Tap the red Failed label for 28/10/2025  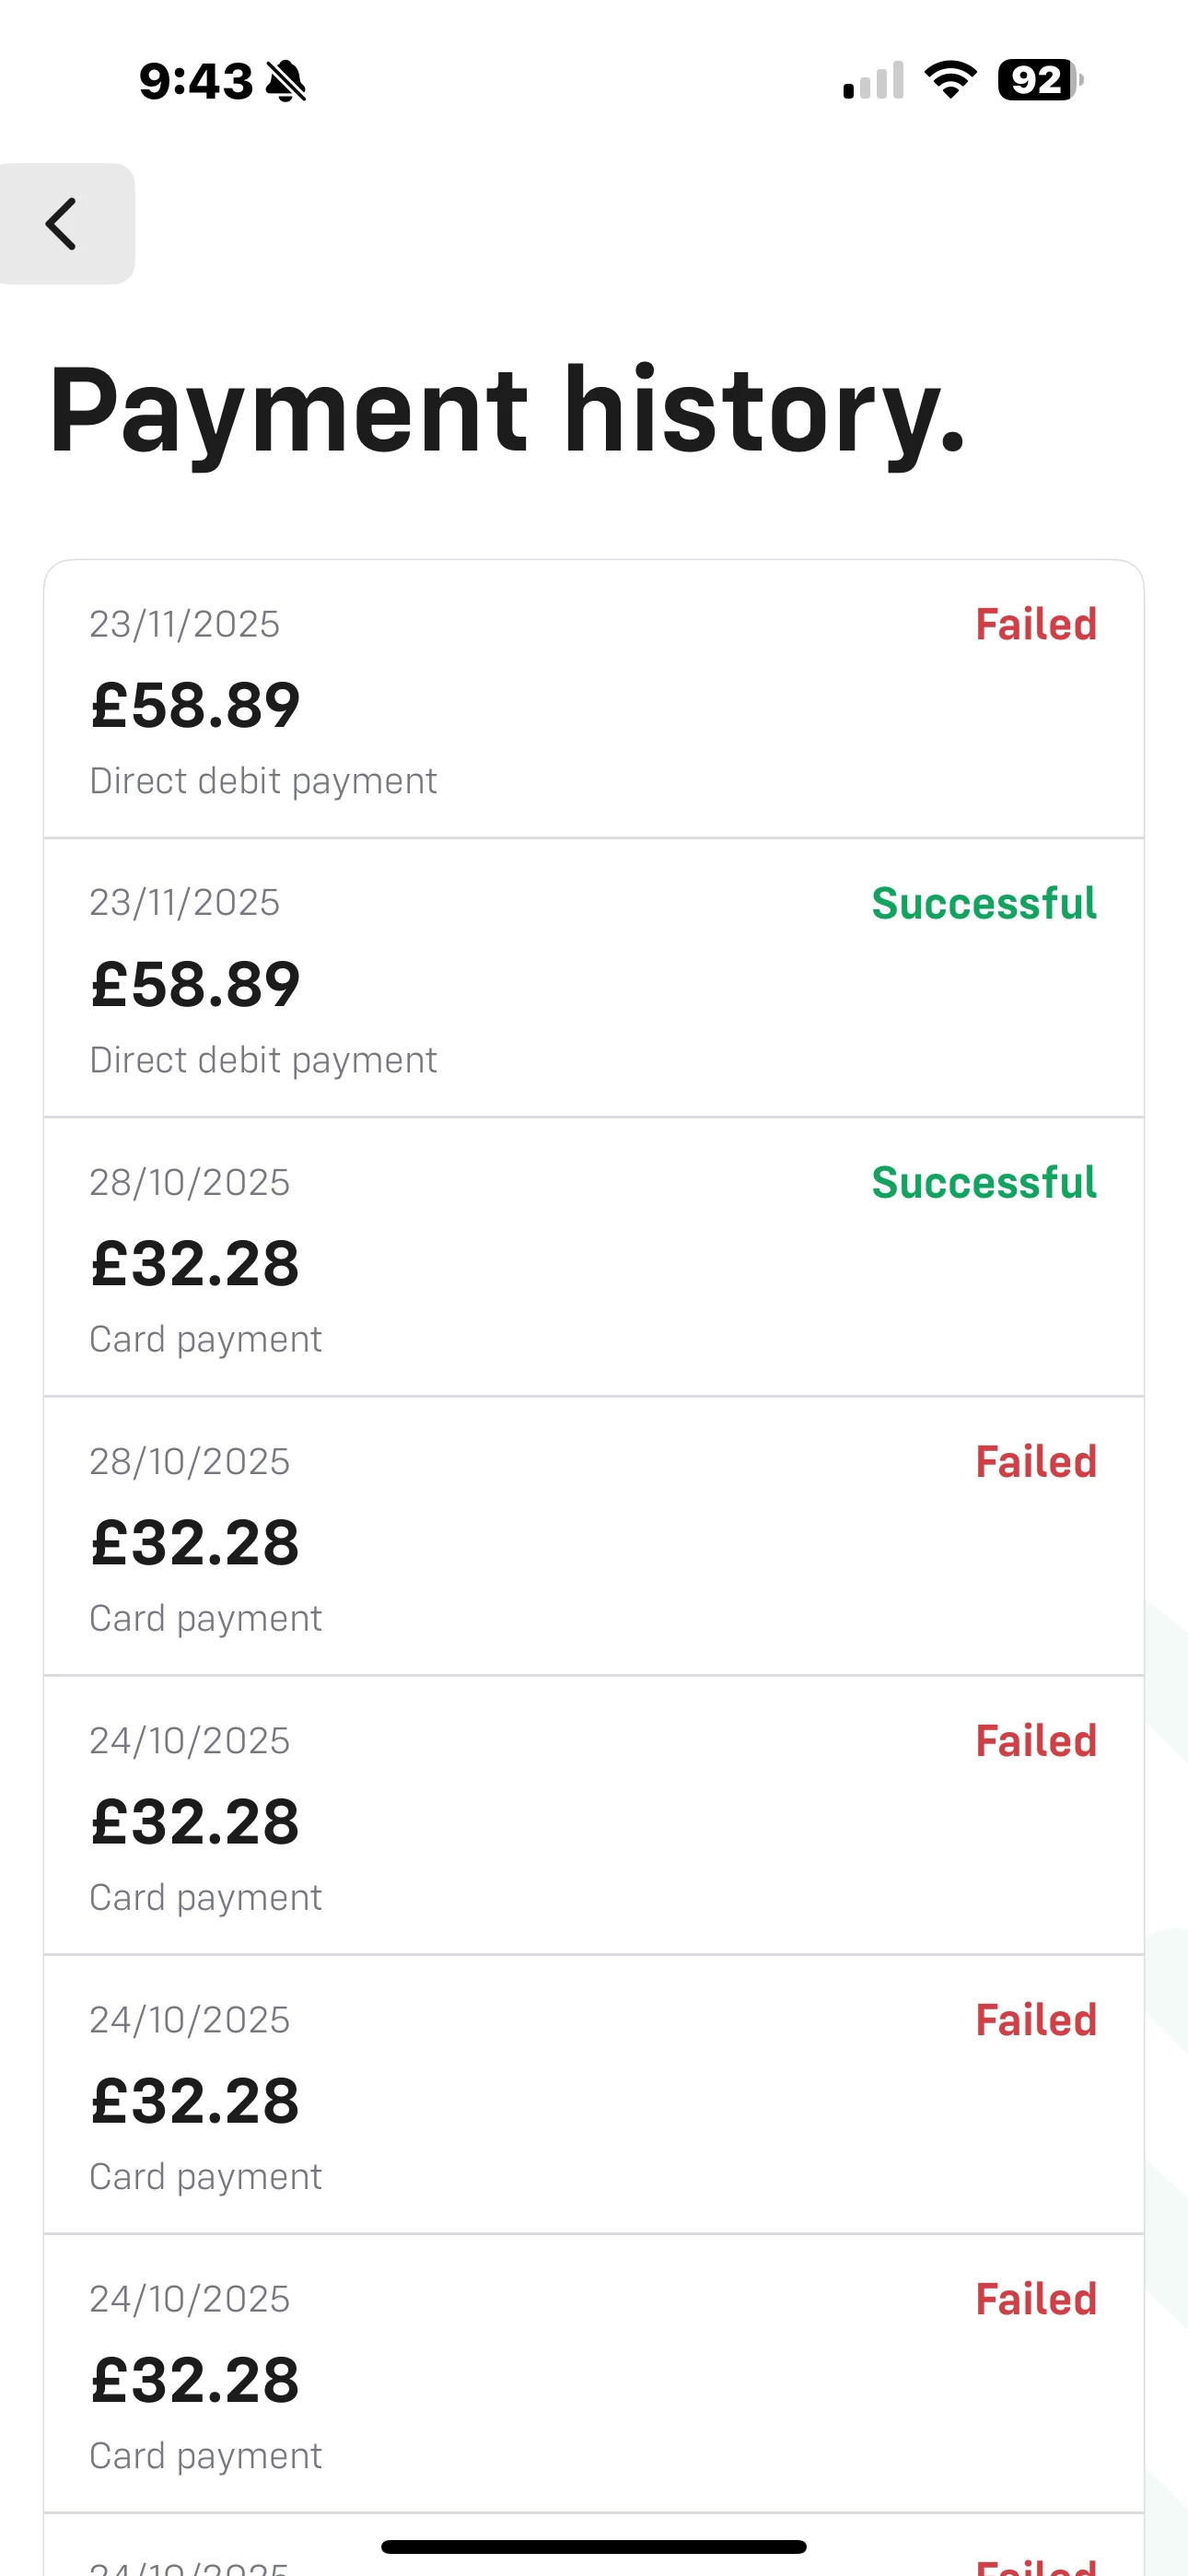(x=1036, y=1462)
